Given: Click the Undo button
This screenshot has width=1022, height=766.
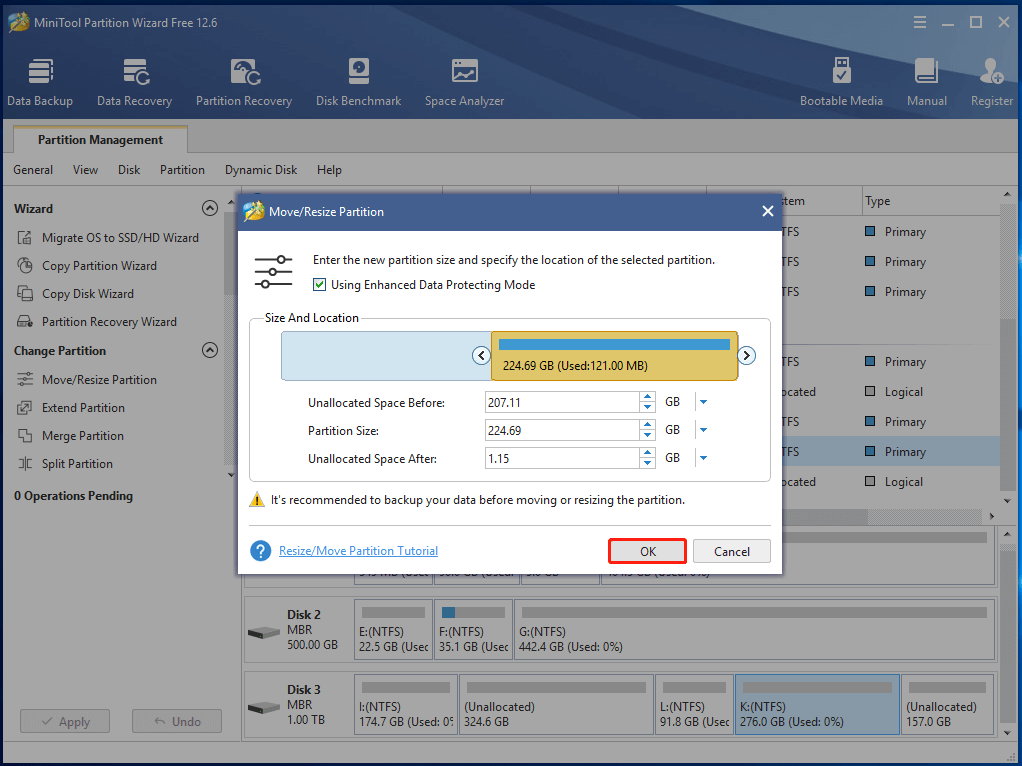Looking at the screenshot, I should tap(177, 722).
